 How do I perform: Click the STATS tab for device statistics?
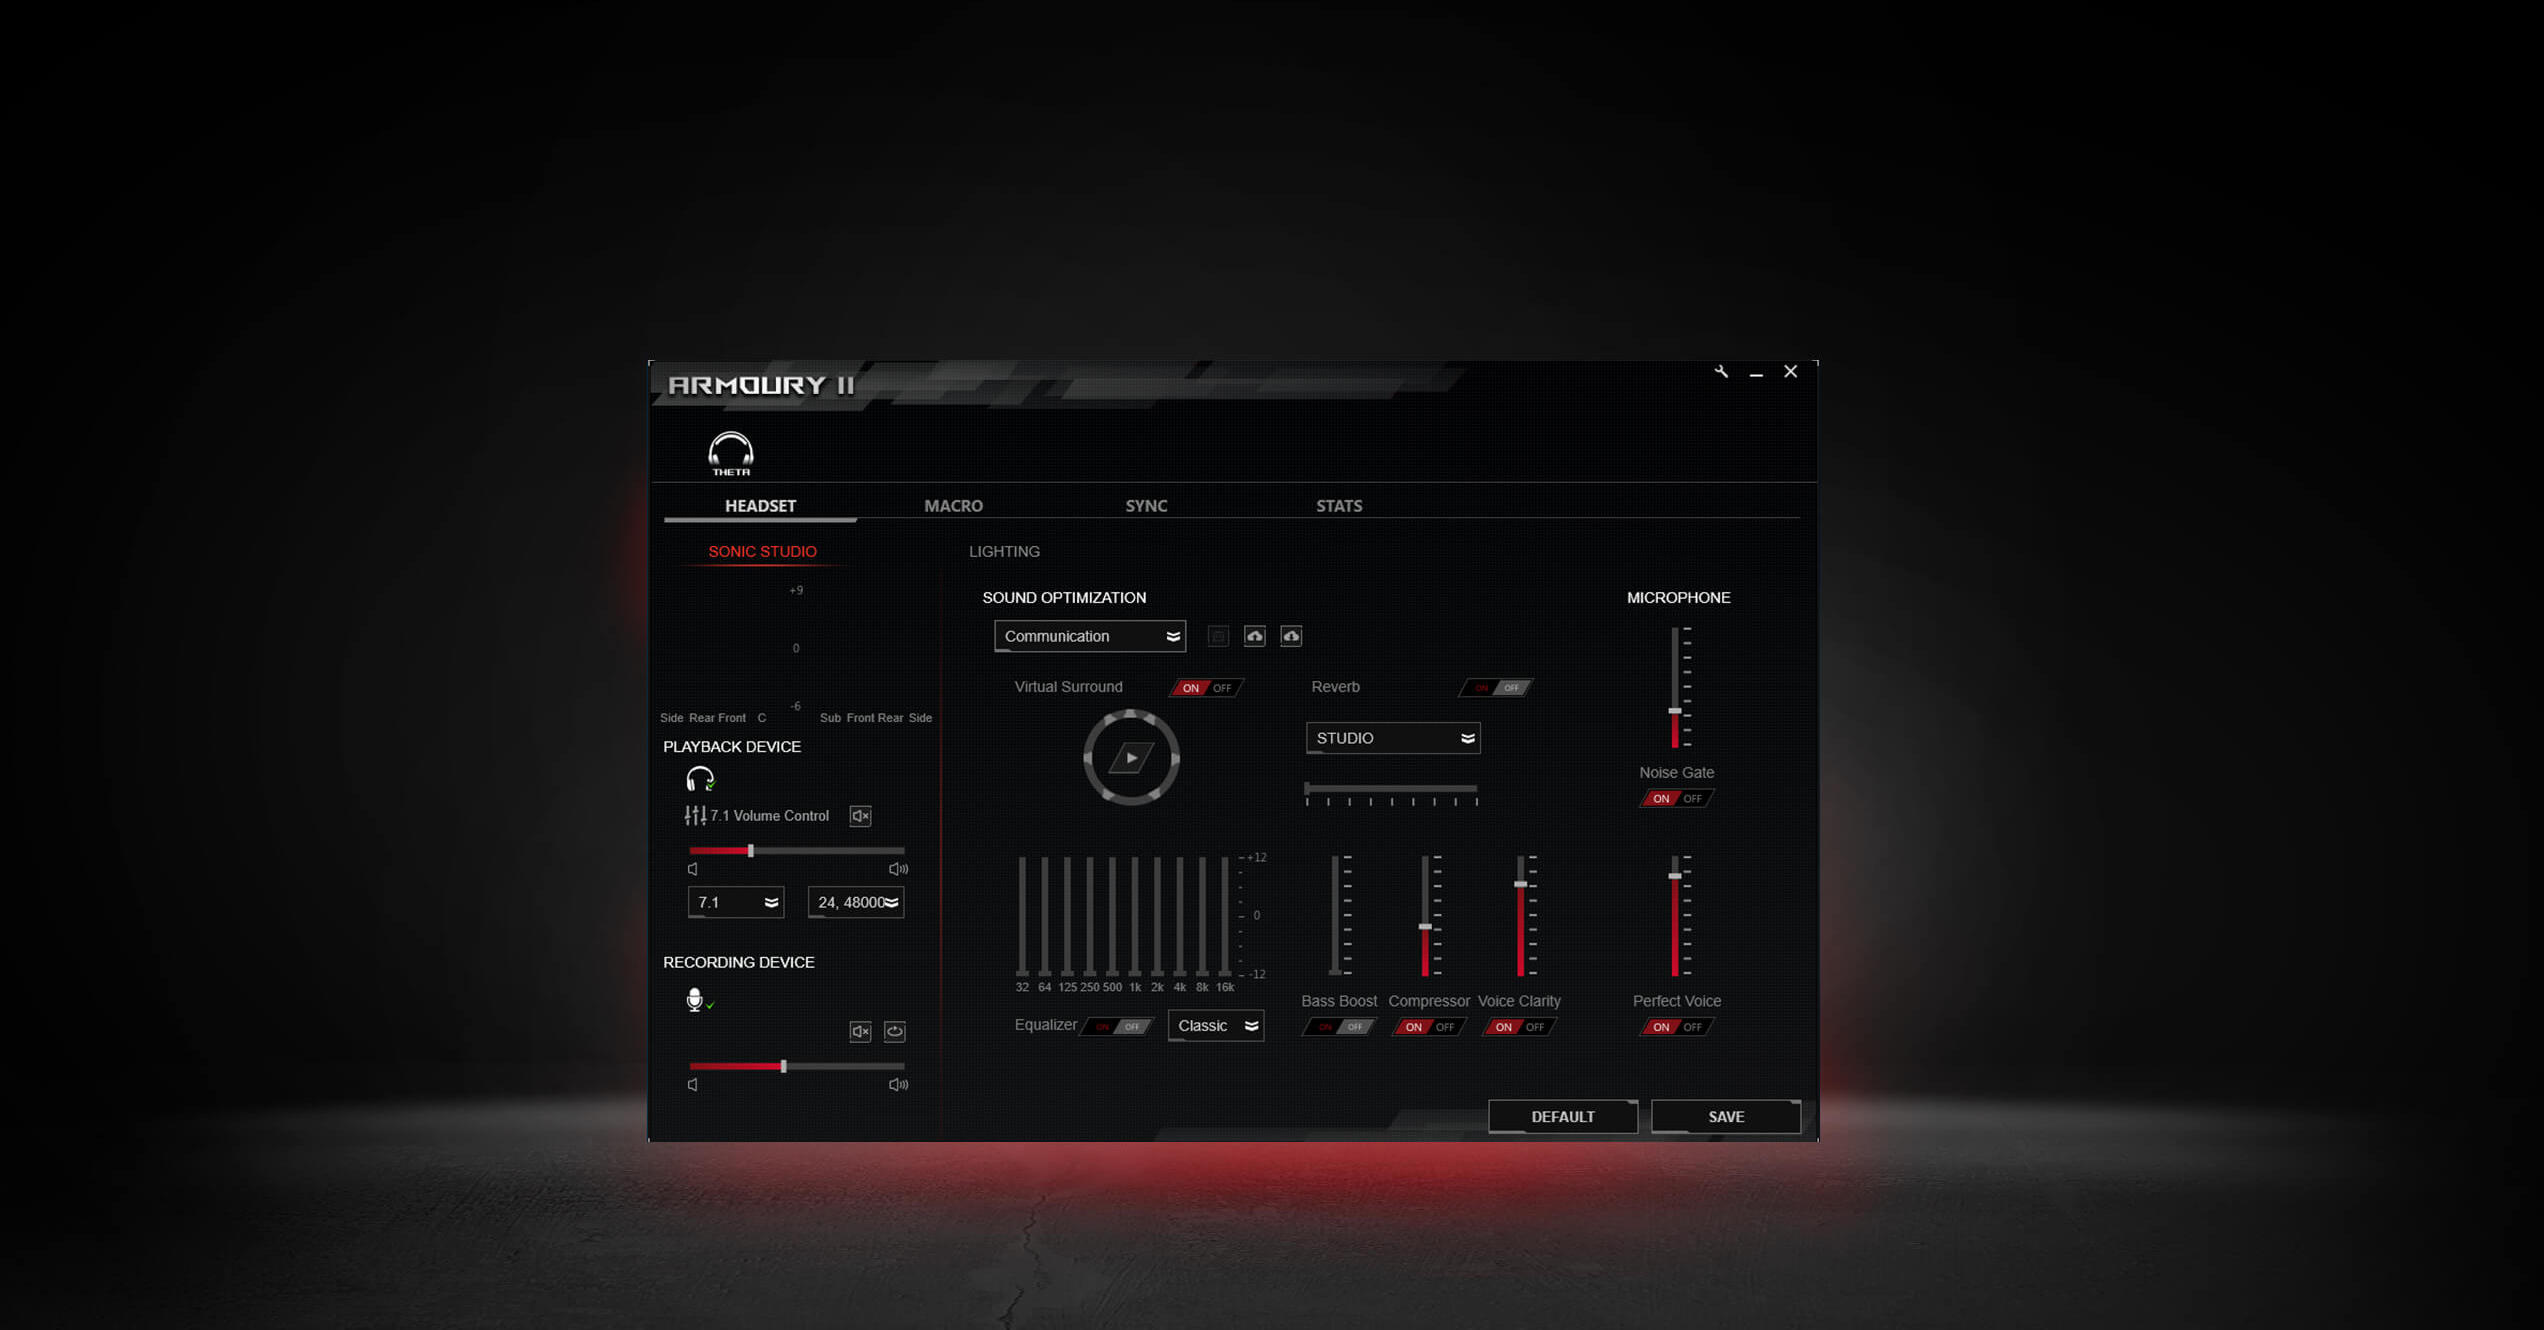(x=1339, y=505)
